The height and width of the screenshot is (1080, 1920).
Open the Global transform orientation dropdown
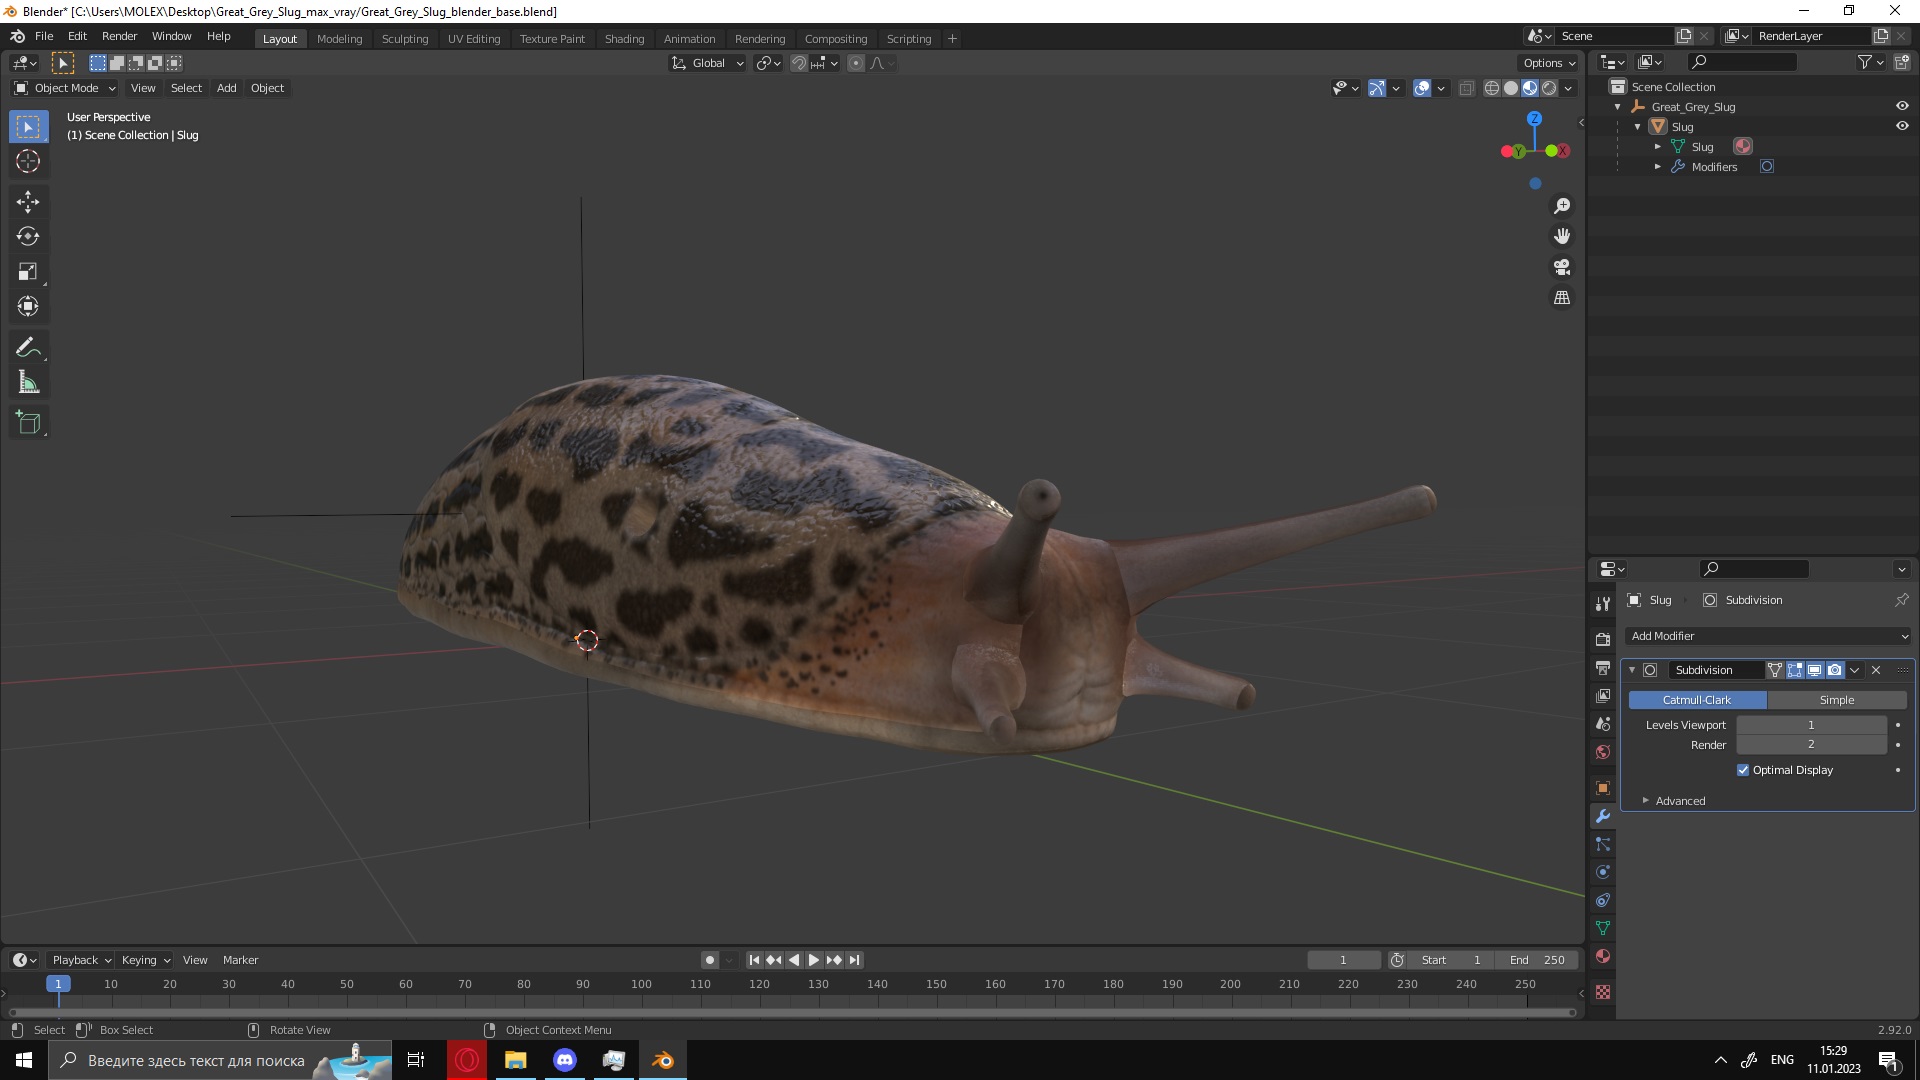pyautogui.click(x=708, y=63)
